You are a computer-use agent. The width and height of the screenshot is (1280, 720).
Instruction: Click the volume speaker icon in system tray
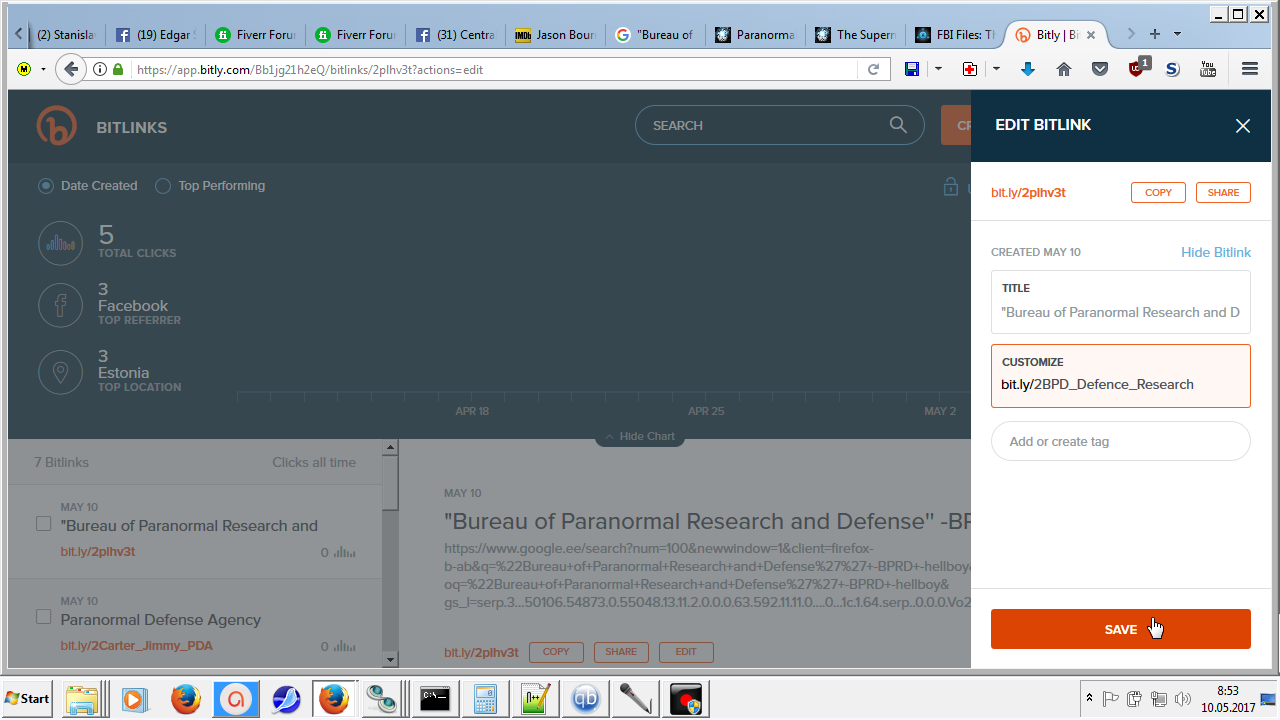click(x=1183, y=698)
